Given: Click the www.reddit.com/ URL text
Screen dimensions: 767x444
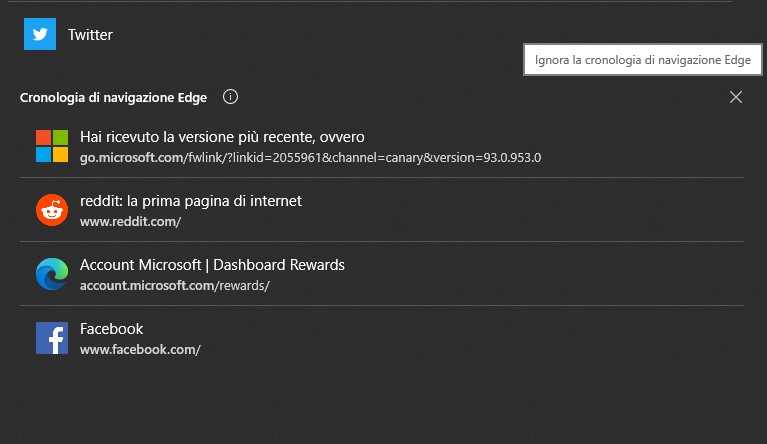Looking at the screenshot, I should point(131,222).
